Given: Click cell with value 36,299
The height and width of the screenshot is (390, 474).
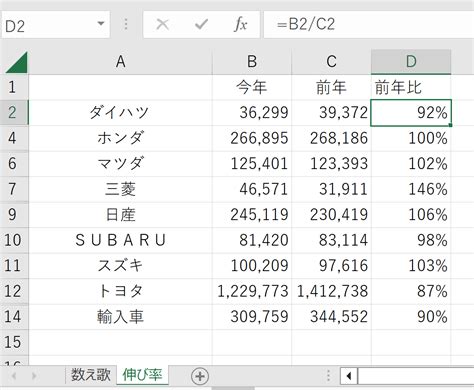Looking at the screenshot, I should pos(252,113).
